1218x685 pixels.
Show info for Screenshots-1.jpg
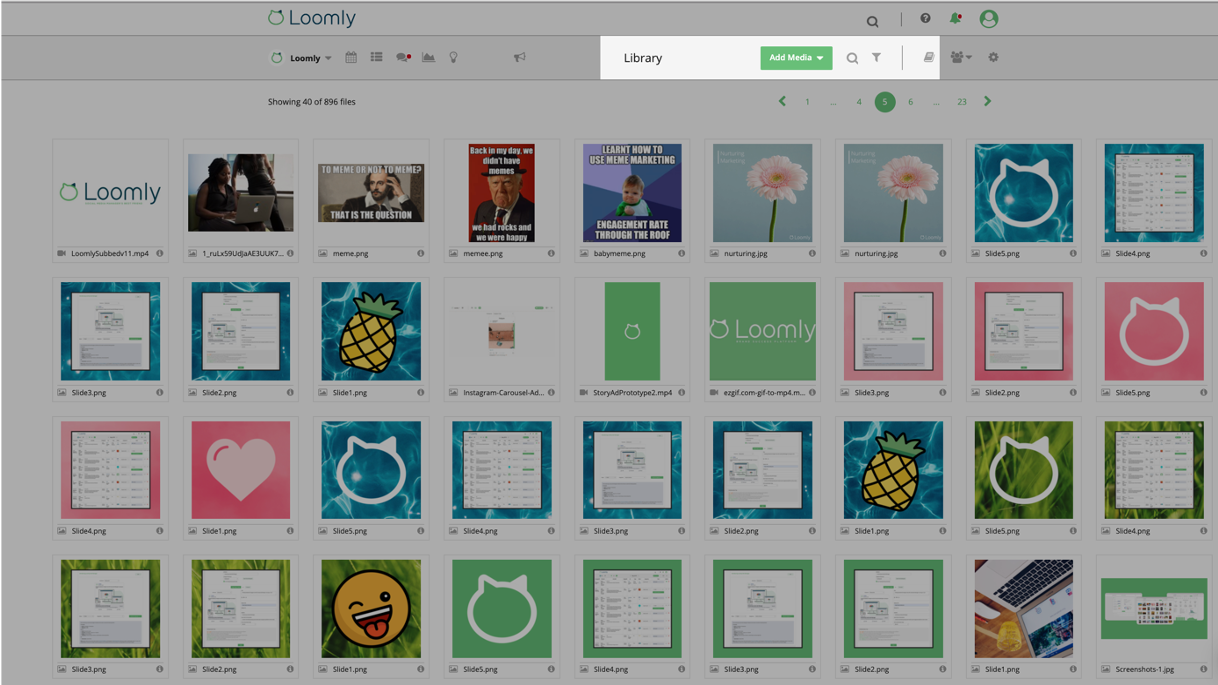click(1203, 670)
